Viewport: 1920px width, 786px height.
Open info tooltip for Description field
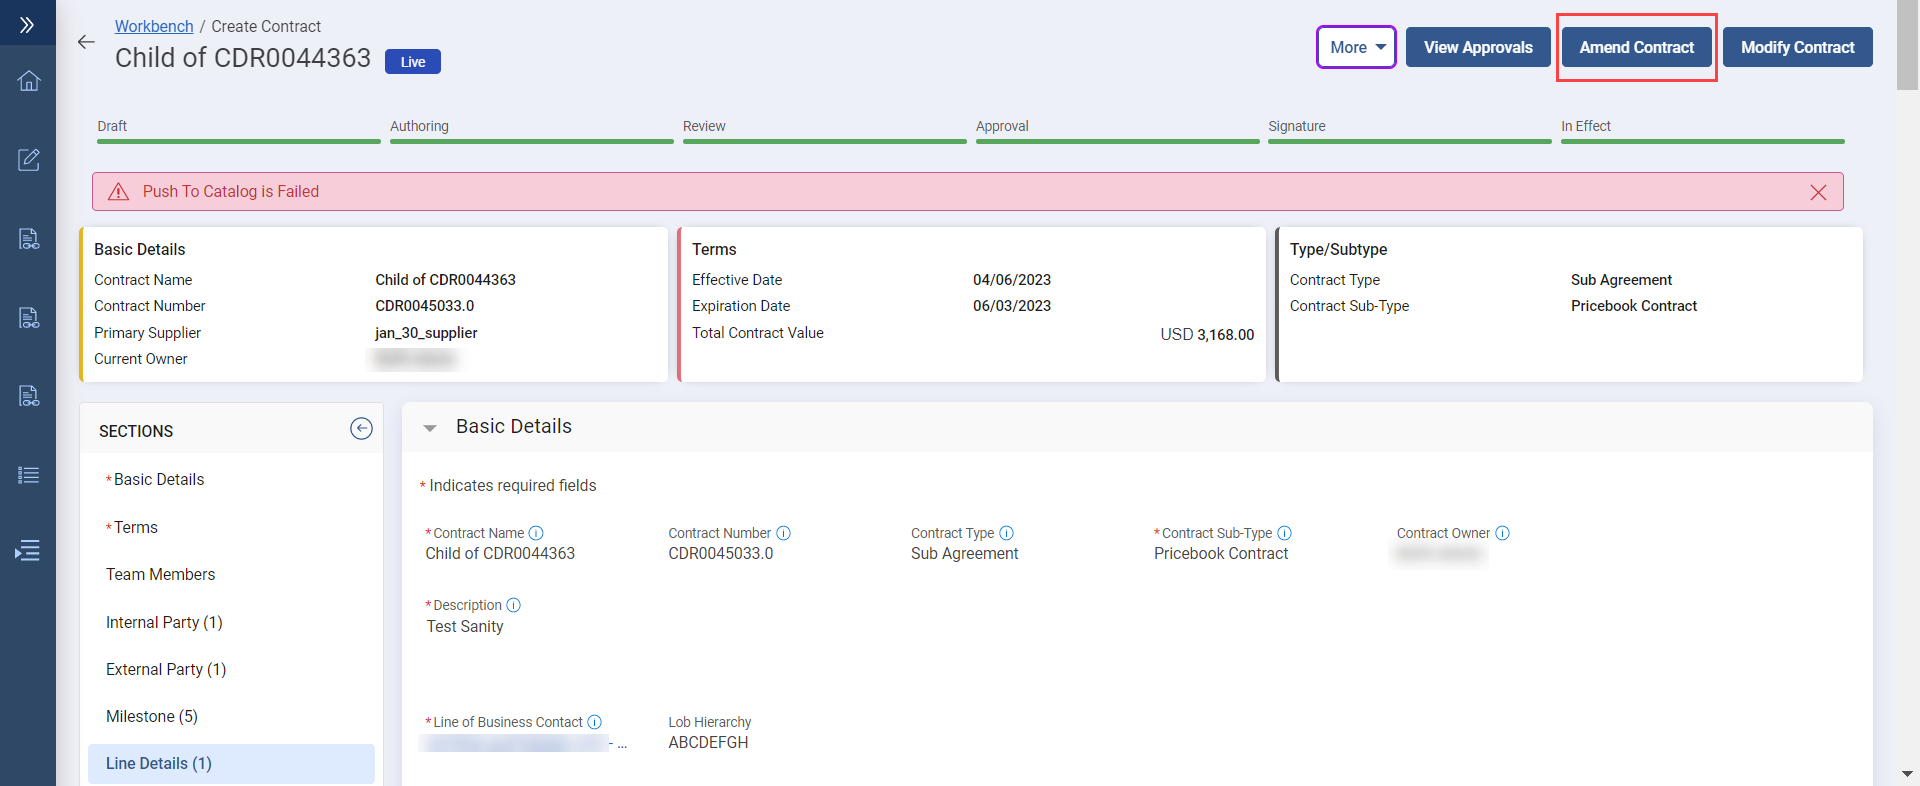(x=514, y=605)
